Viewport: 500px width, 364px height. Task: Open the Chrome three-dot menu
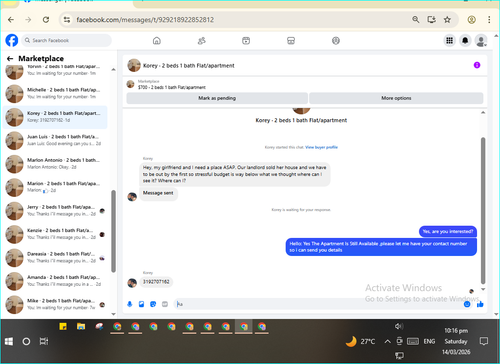(x=489, y=20)
